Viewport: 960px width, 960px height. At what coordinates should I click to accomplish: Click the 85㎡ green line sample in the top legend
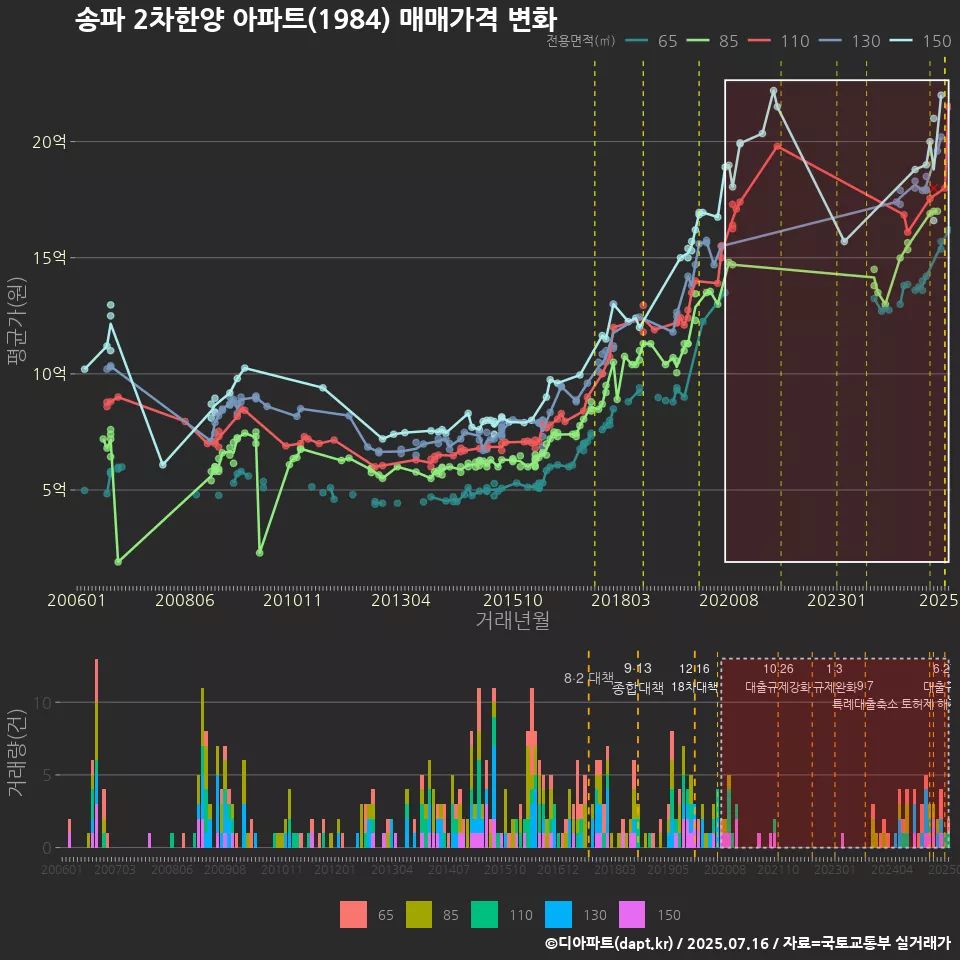[698, 41]
